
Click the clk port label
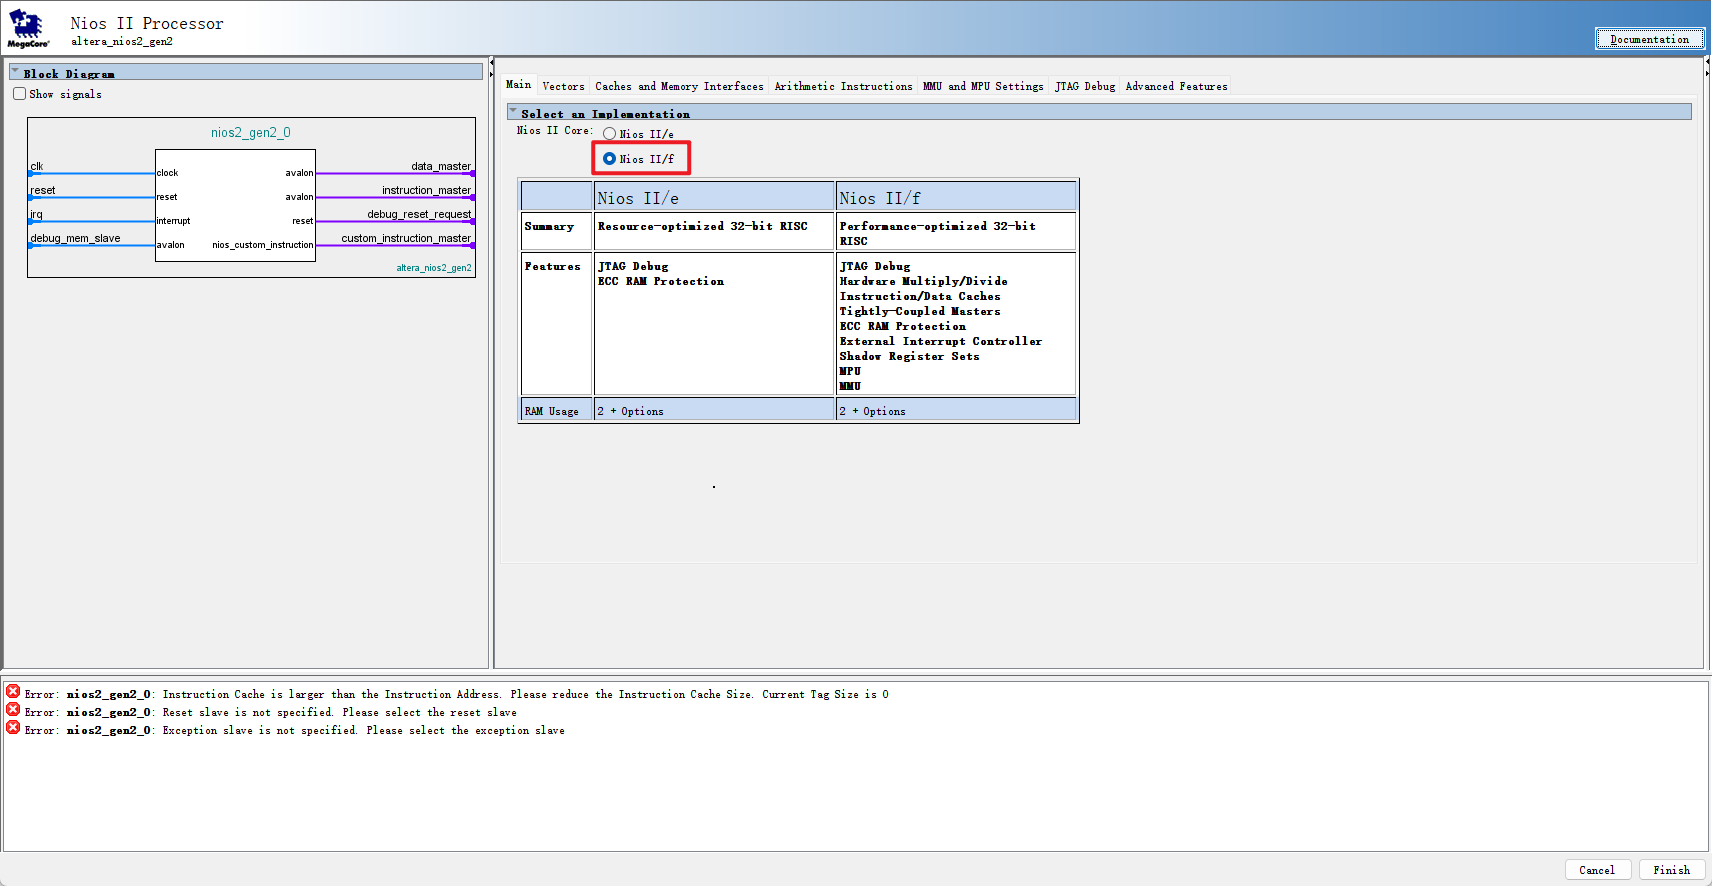[x=37, y=166]
